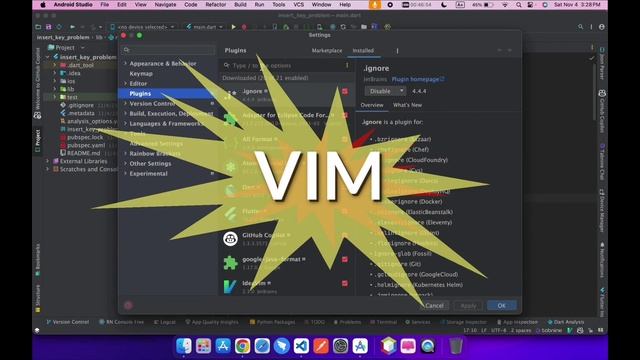Open Visual Studio Code from the dock

point(301,346)
